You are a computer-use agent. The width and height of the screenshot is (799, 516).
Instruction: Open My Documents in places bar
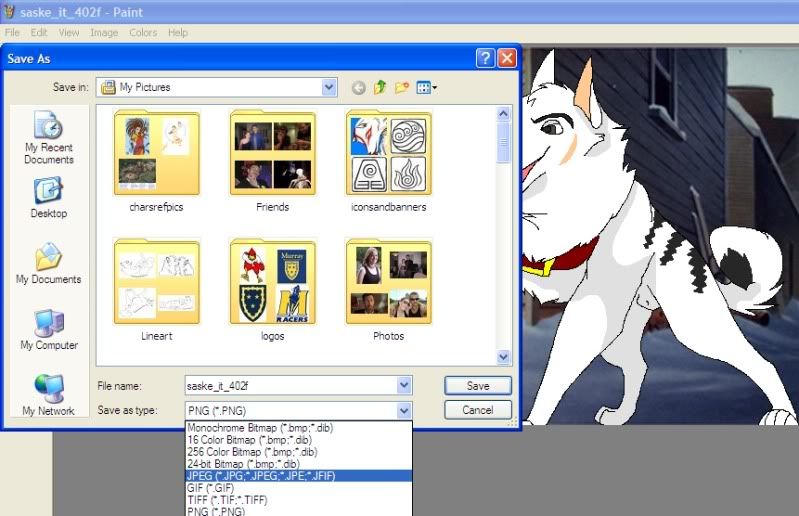(x=49, y=263)
